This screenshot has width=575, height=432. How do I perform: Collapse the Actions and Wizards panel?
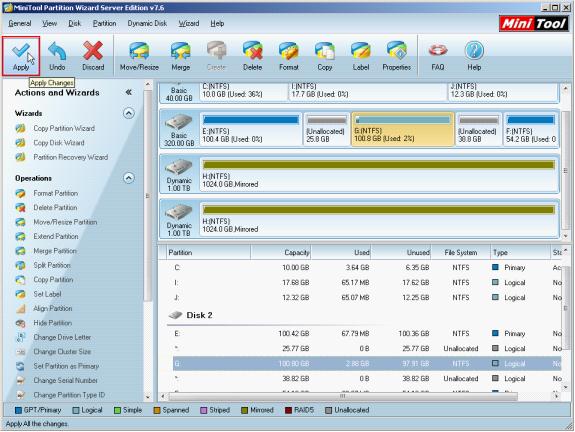(128, 92)
